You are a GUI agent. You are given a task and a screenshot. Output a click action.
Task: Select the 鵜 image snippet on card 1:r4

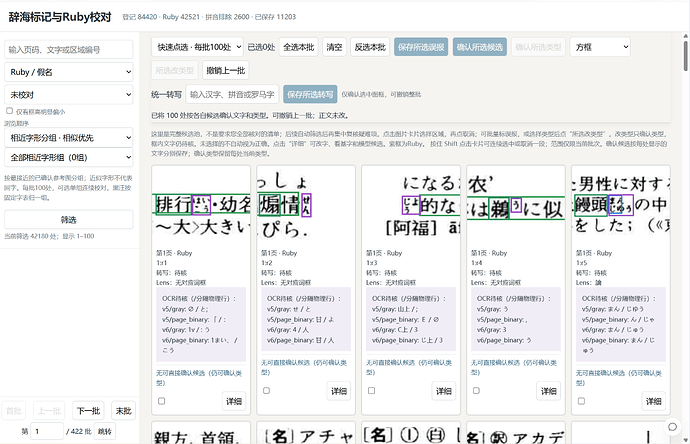tap(516, 205)
